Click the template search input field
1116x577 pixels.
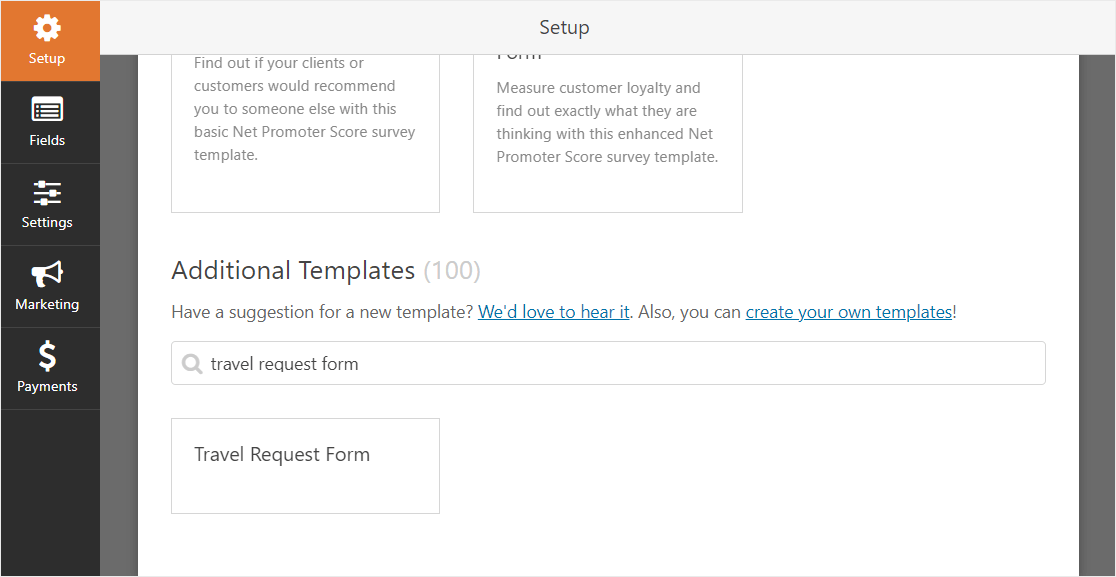(x=609, y=364)
